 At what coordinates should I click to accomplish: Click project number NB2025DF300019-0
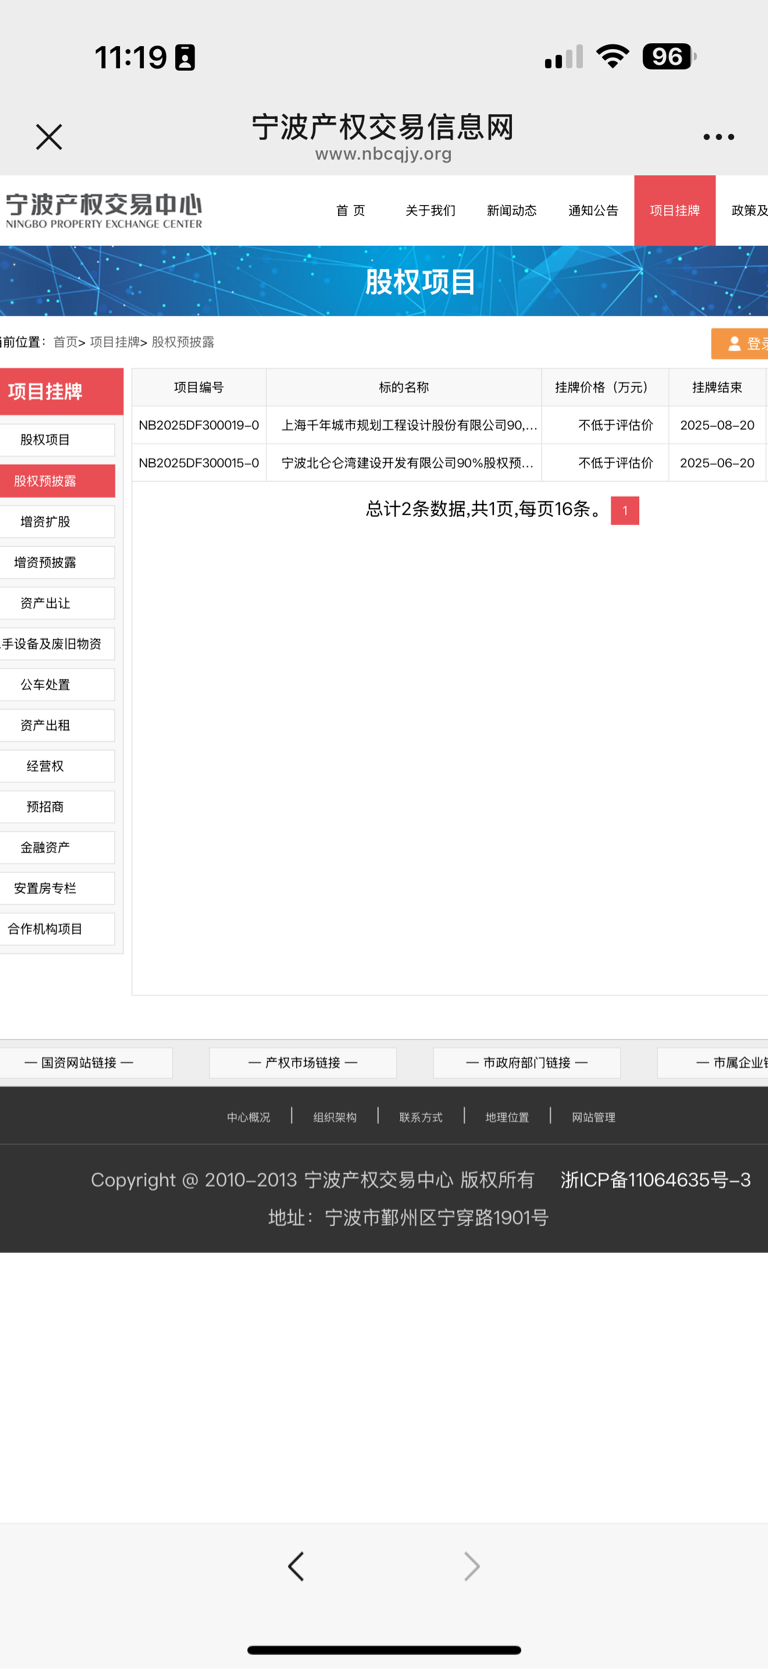click(199, 425)
